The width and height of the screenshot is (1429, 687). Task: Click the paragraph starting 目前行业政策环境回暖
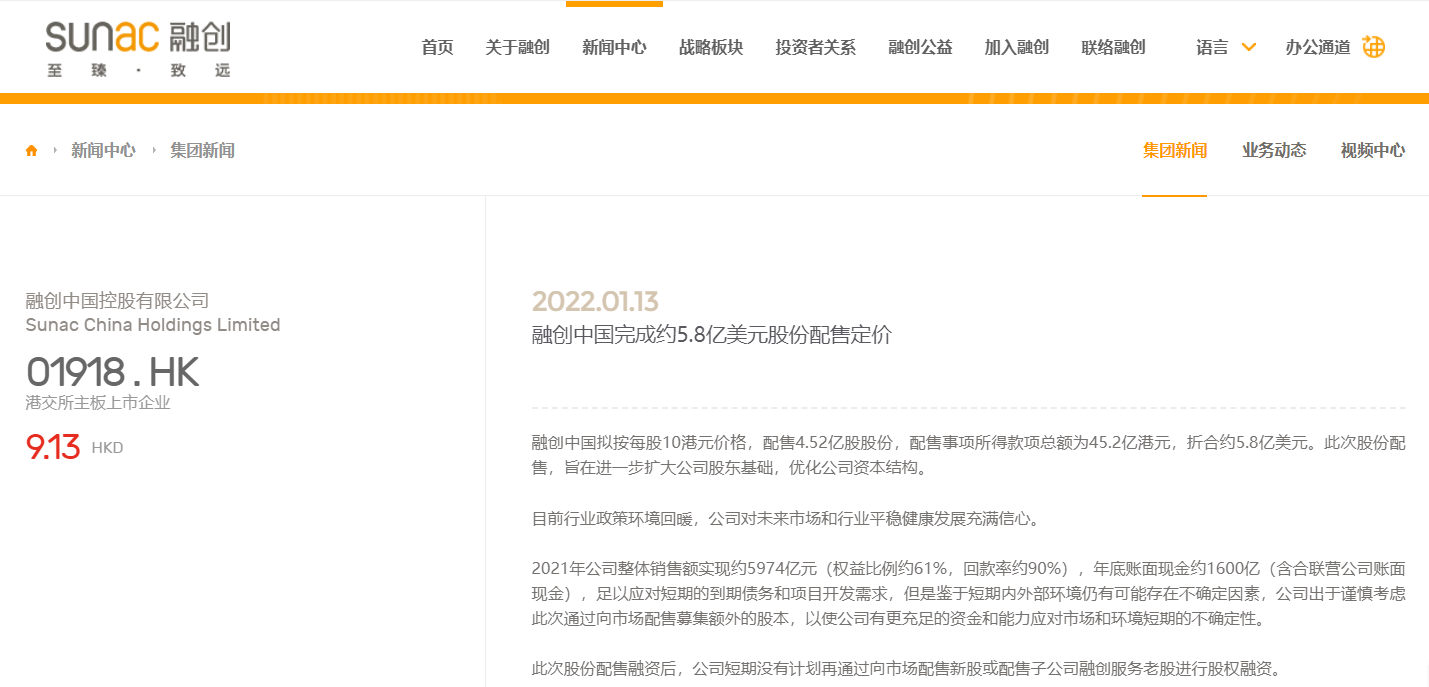point(787,519)
